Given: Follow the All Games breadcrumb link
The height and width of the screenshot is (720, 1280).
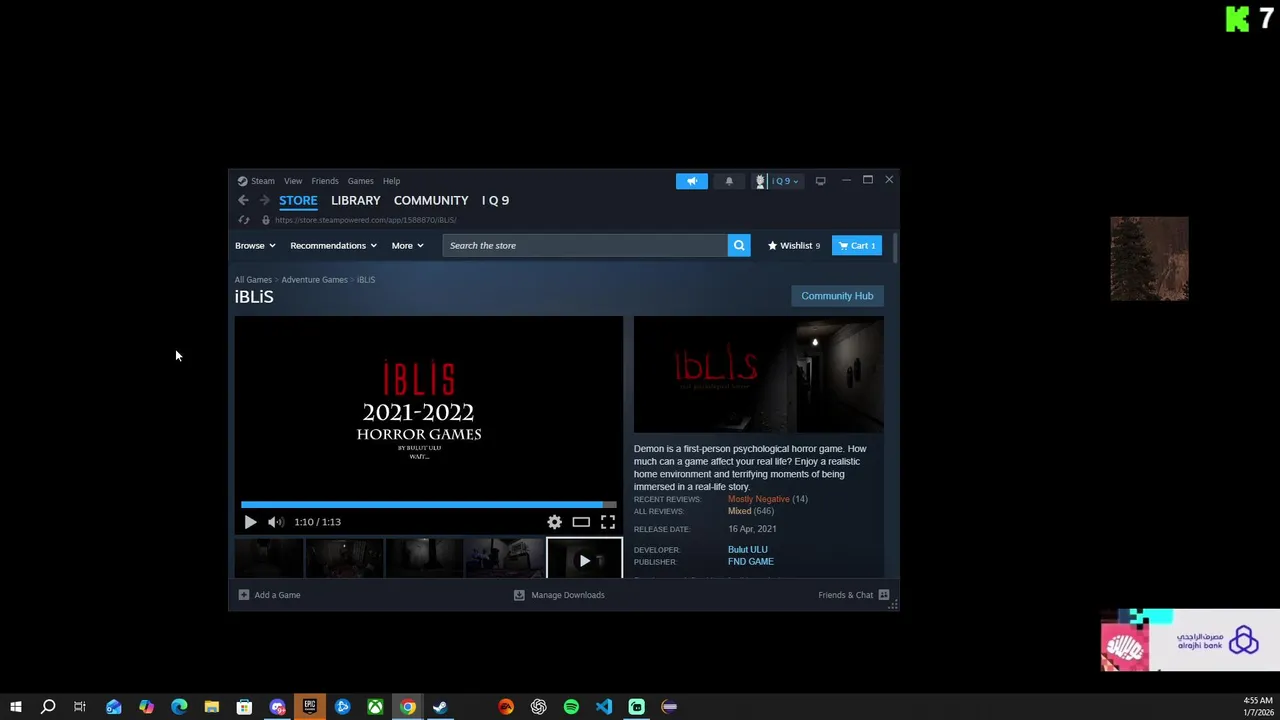Looking at the screenshot, I should pyautogui.click(x=253, y=280).
